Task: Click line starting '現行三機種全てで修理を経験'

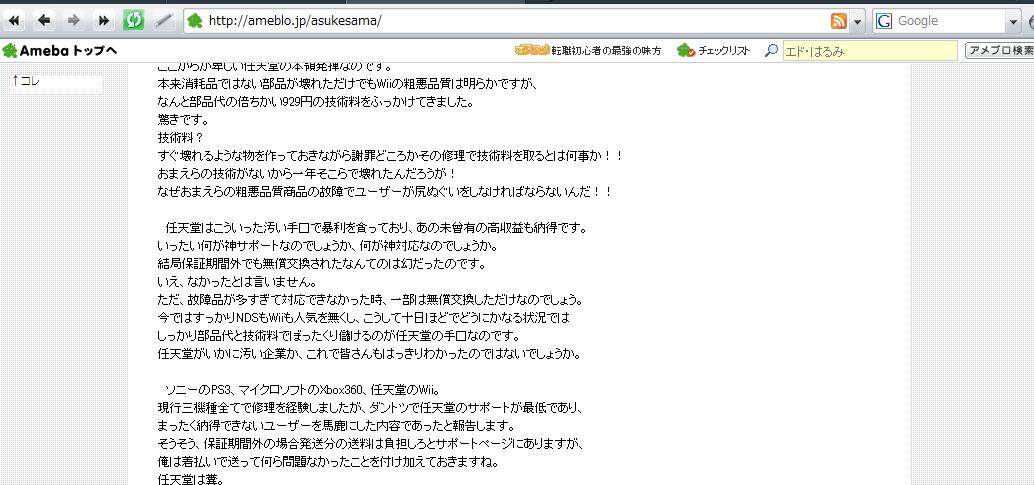Action: click(370, 408)
